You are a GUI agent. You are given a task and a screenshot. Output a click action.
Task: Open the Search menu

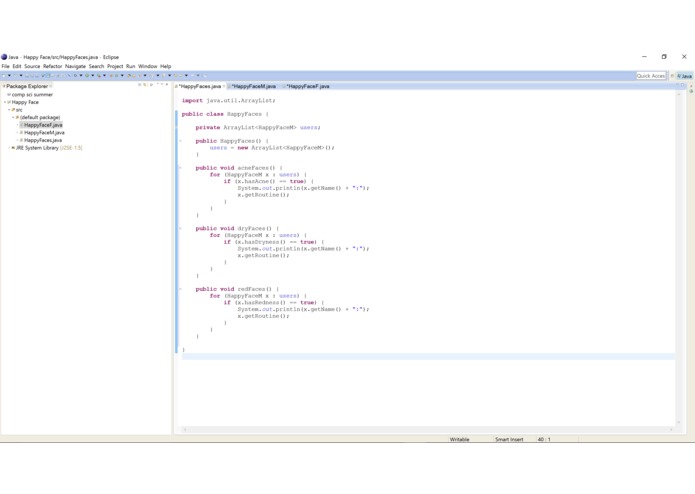(x=96, y=66)
